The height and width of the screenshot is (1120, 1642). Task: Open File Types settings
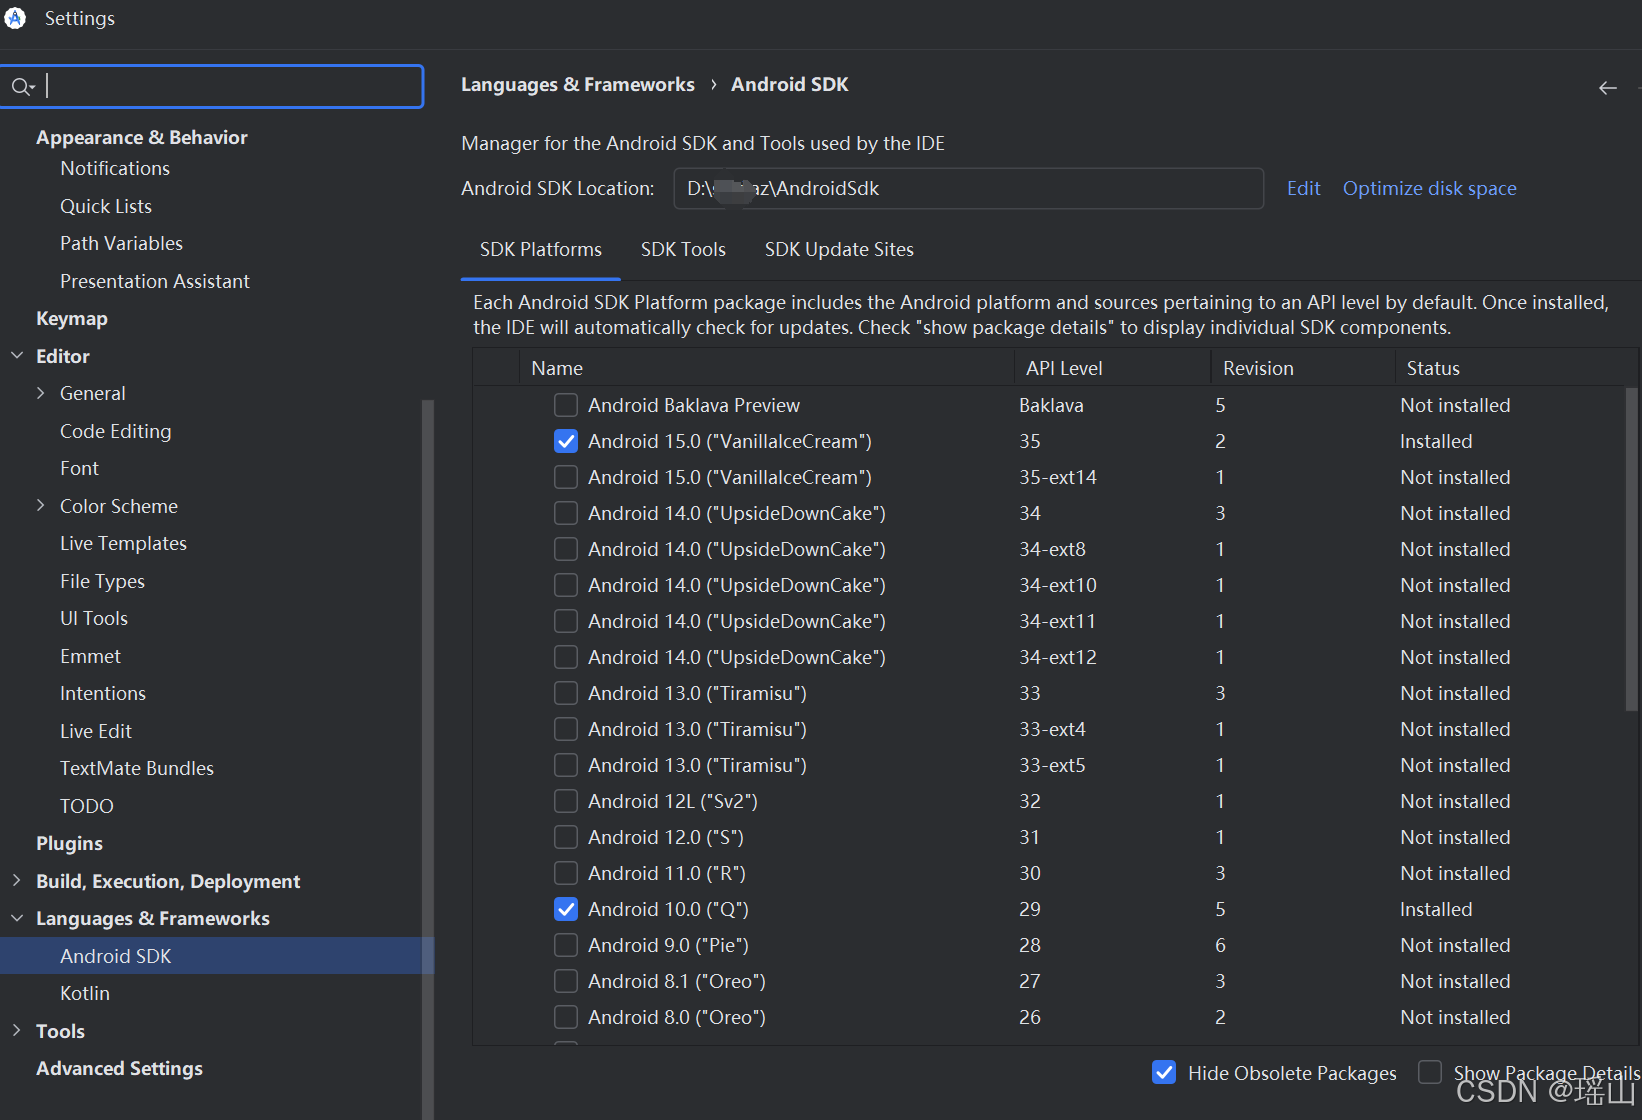click(102, 581)
